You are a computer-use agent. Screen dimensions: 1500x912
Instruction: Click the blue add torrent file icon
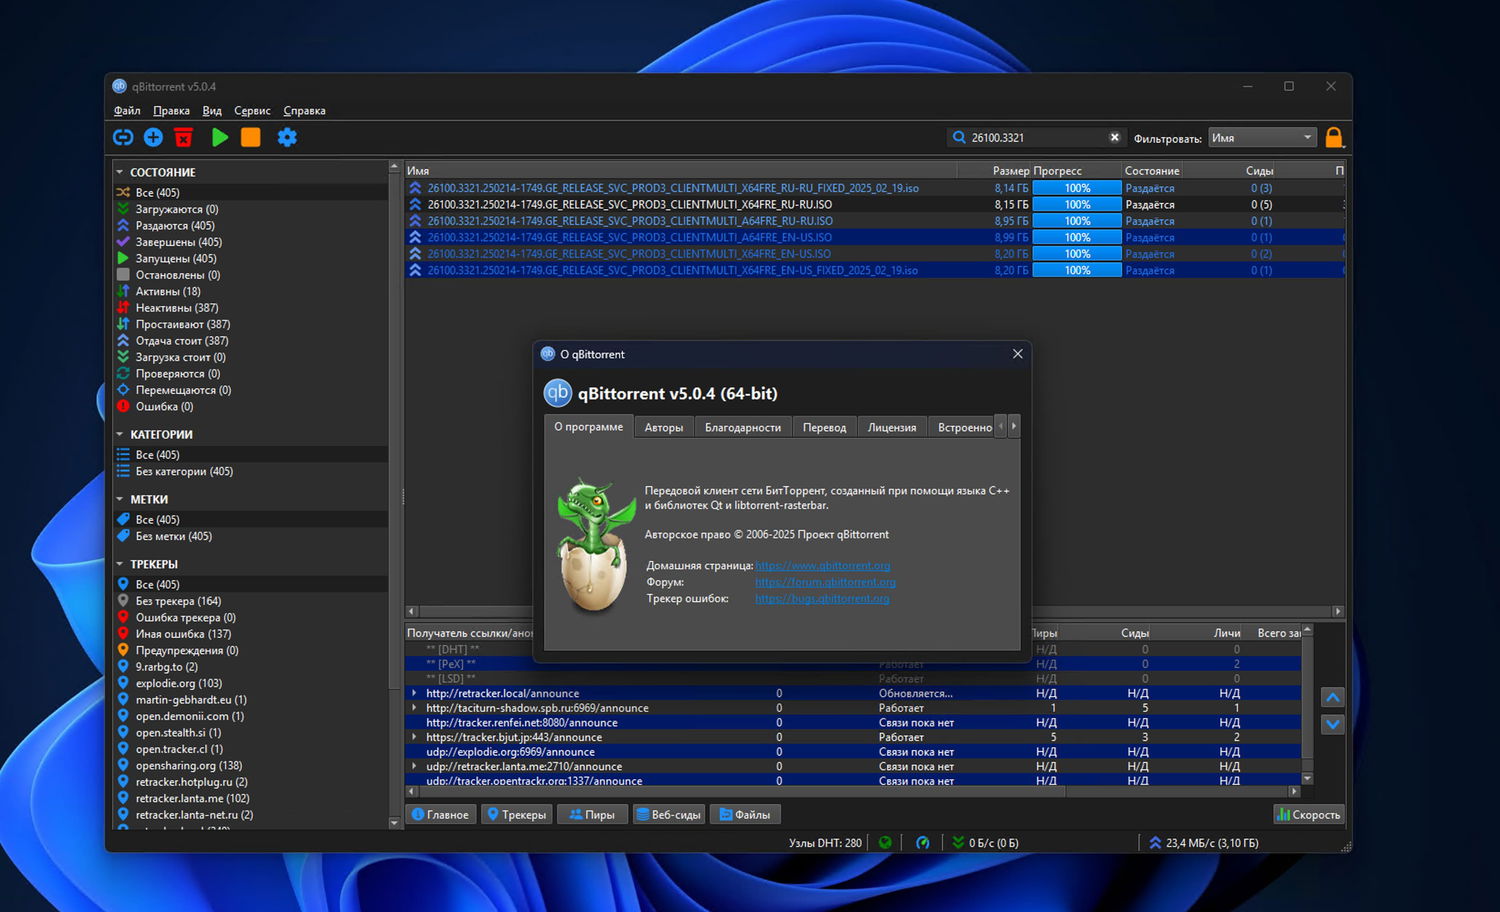(153, 137)
